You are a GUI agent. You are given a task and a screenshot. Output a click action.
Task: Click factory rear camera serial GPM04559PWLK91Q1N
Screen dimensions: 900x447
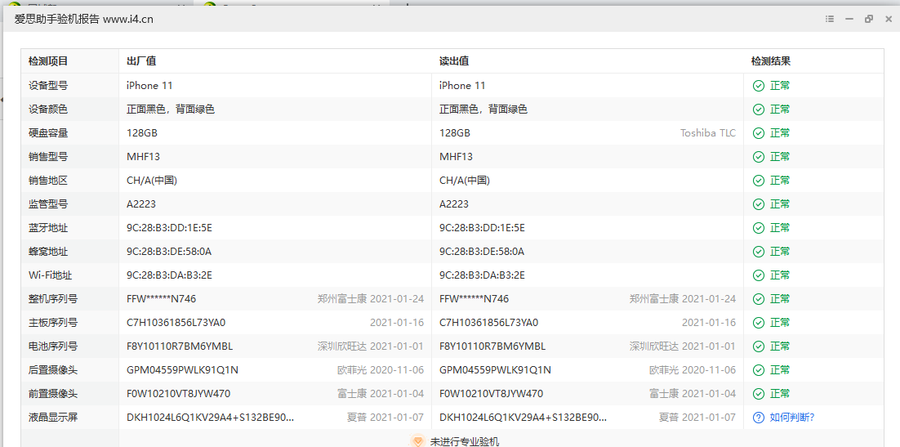tap(182, 370)
